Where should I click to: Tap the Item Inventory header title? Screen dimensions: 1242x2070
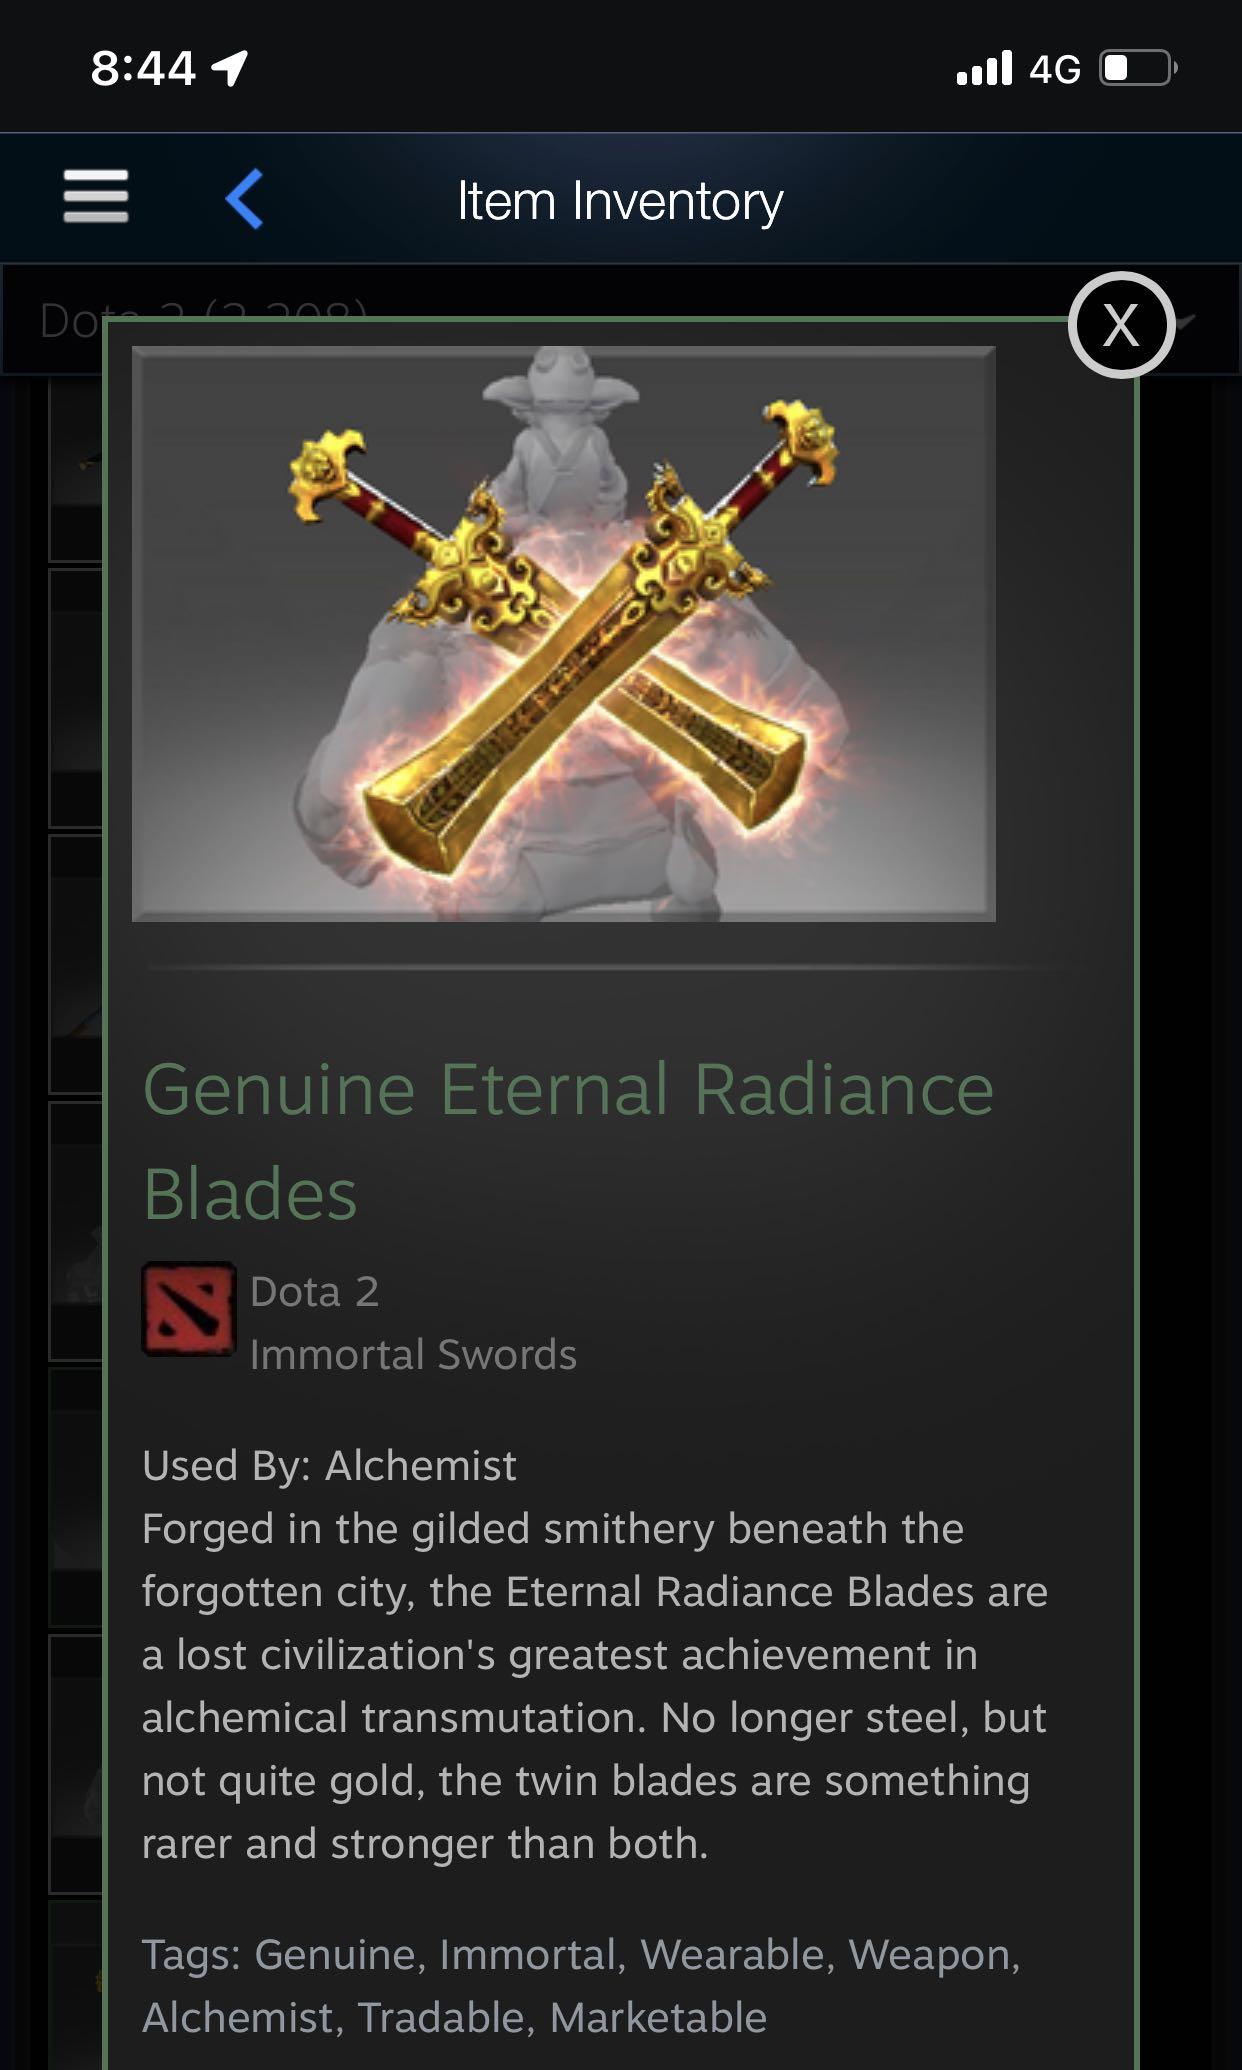point(620,200)
